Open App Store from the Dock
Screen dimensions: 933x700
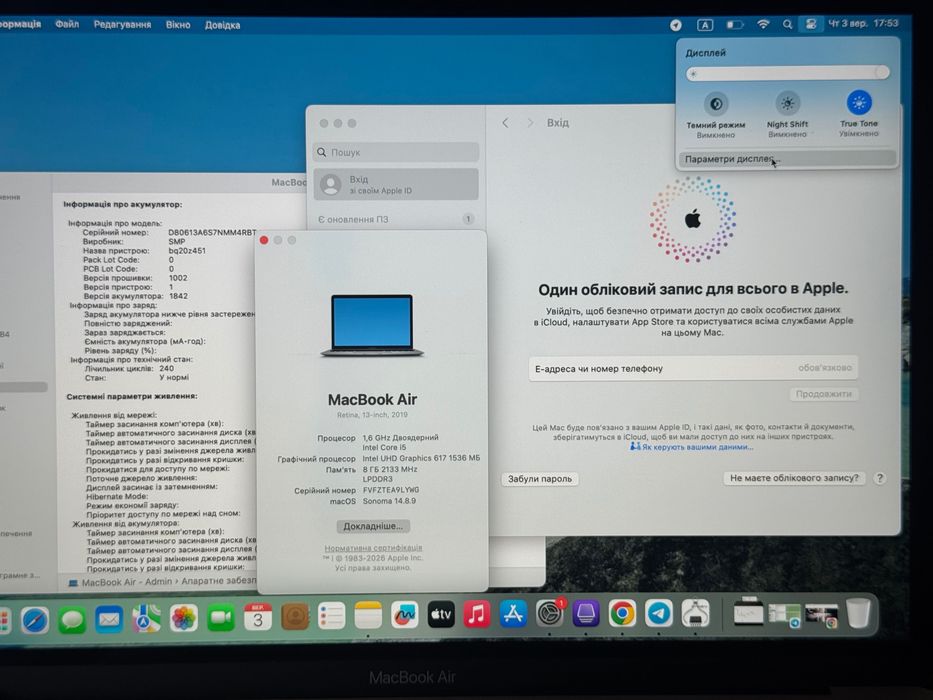pos(514,614)
